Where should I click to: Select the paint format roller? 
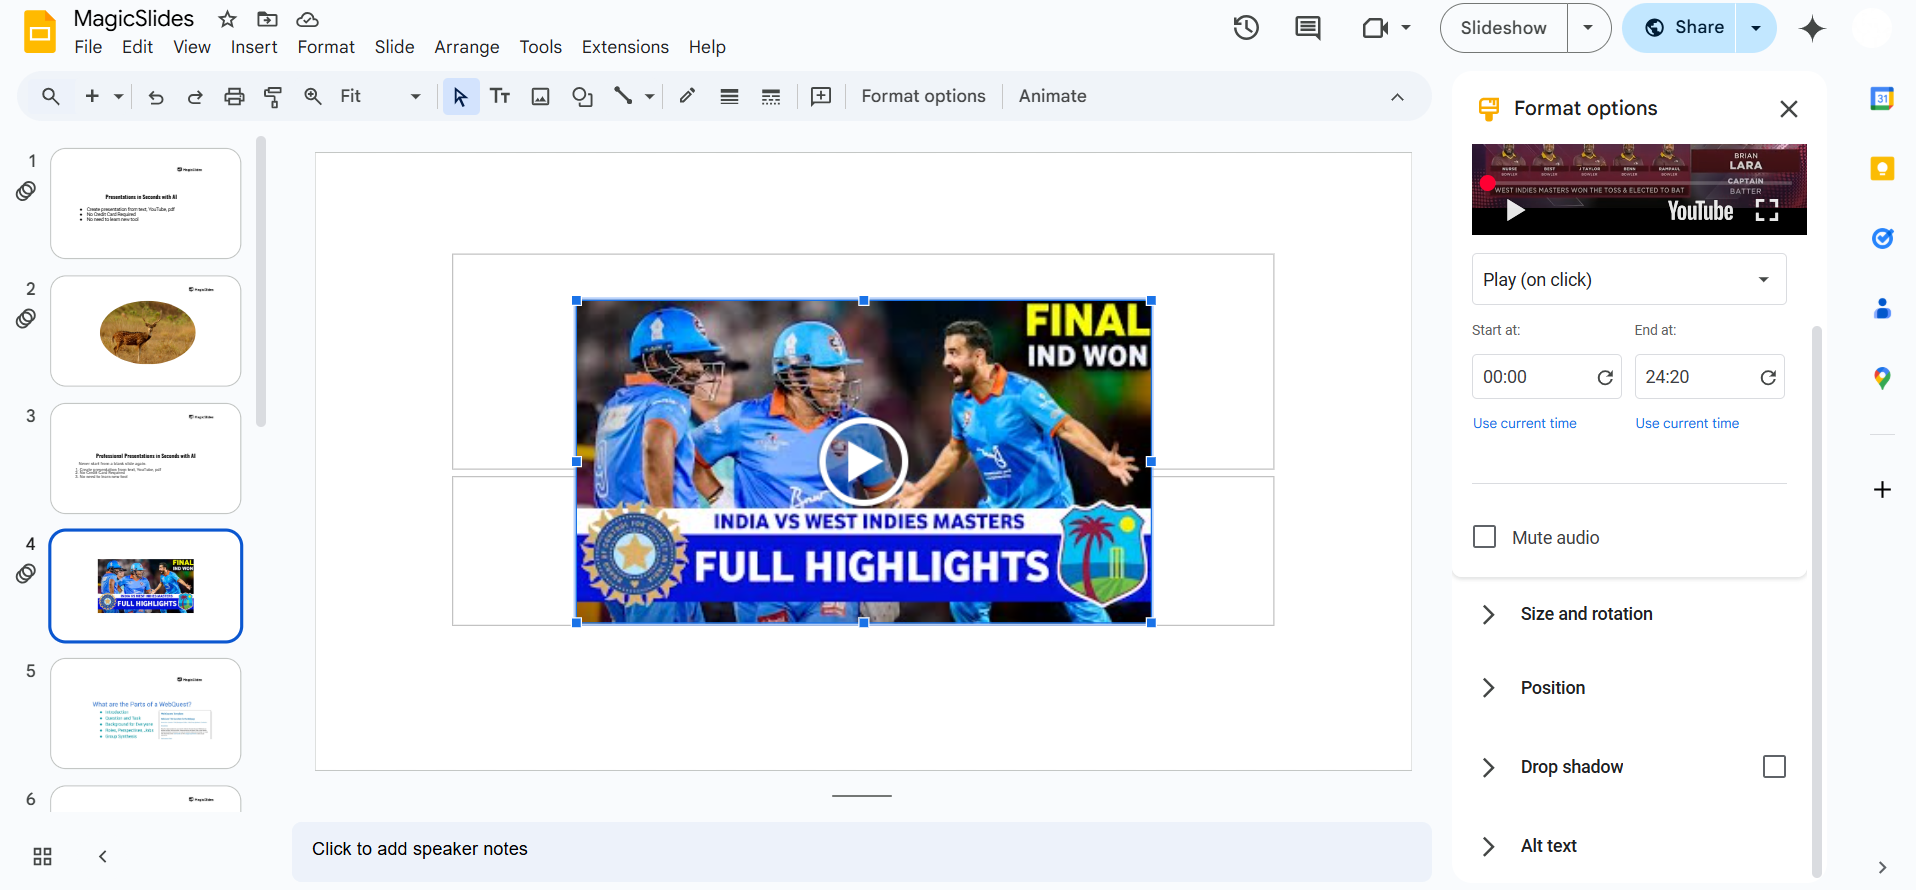click(273, 97)
